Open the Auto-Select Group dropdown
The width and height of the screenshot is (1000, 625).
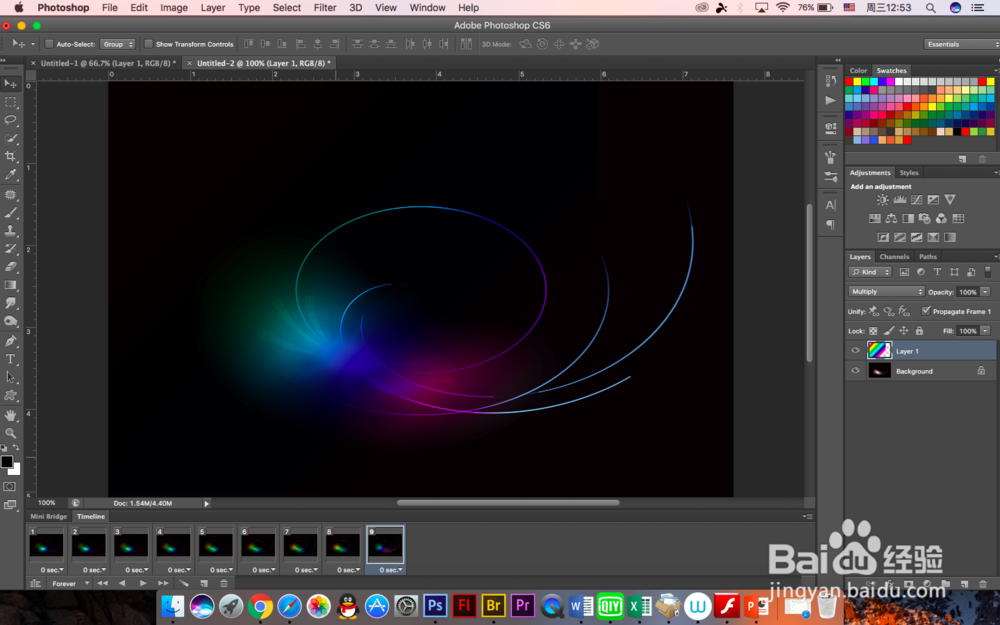coord(117,44)
